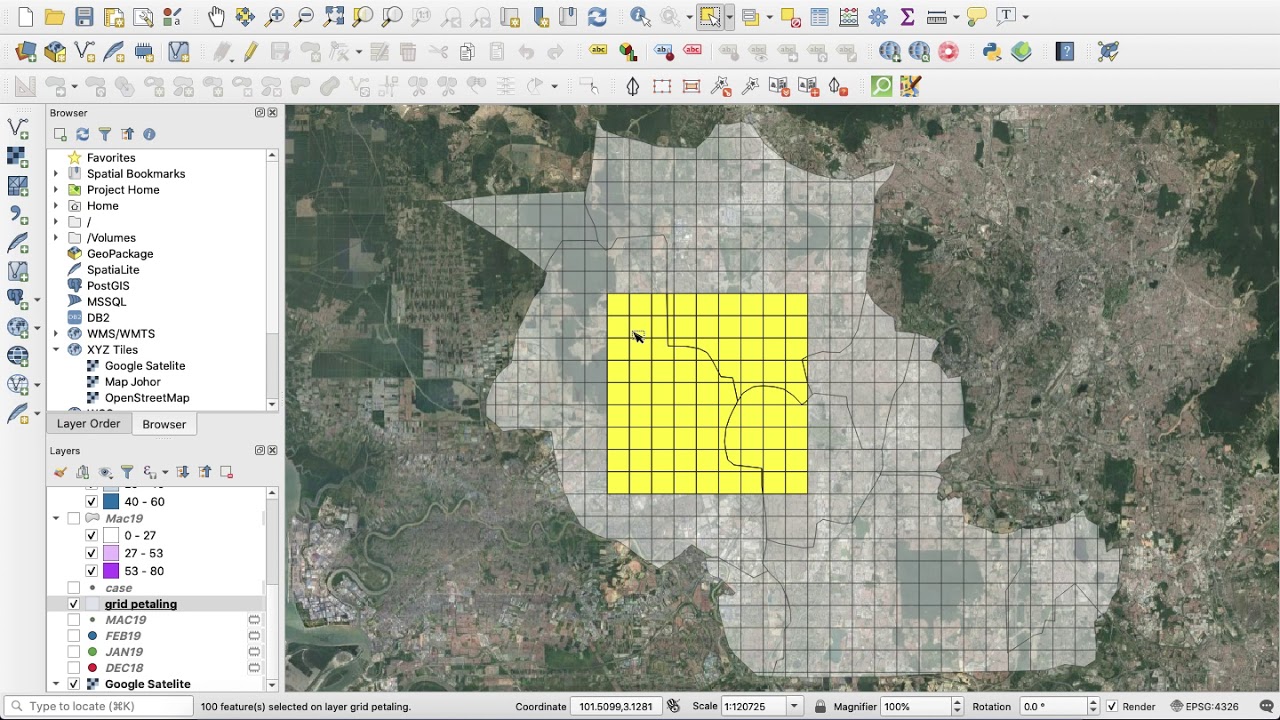
Task: Activate the Zoom In magnifier tool
Action: (x=275, y=17)
